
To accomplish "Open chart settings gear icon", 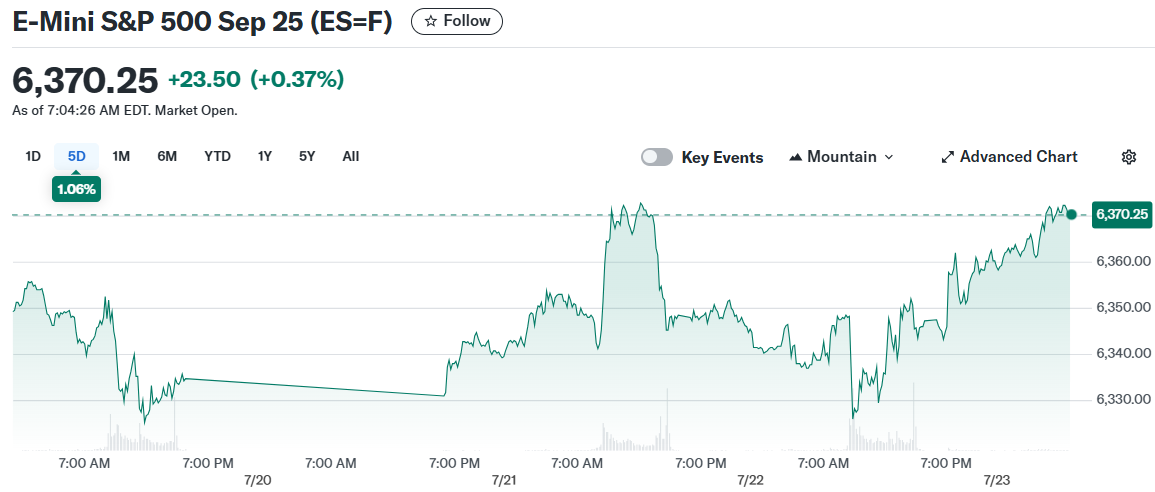I will [x=1128, y=157].
